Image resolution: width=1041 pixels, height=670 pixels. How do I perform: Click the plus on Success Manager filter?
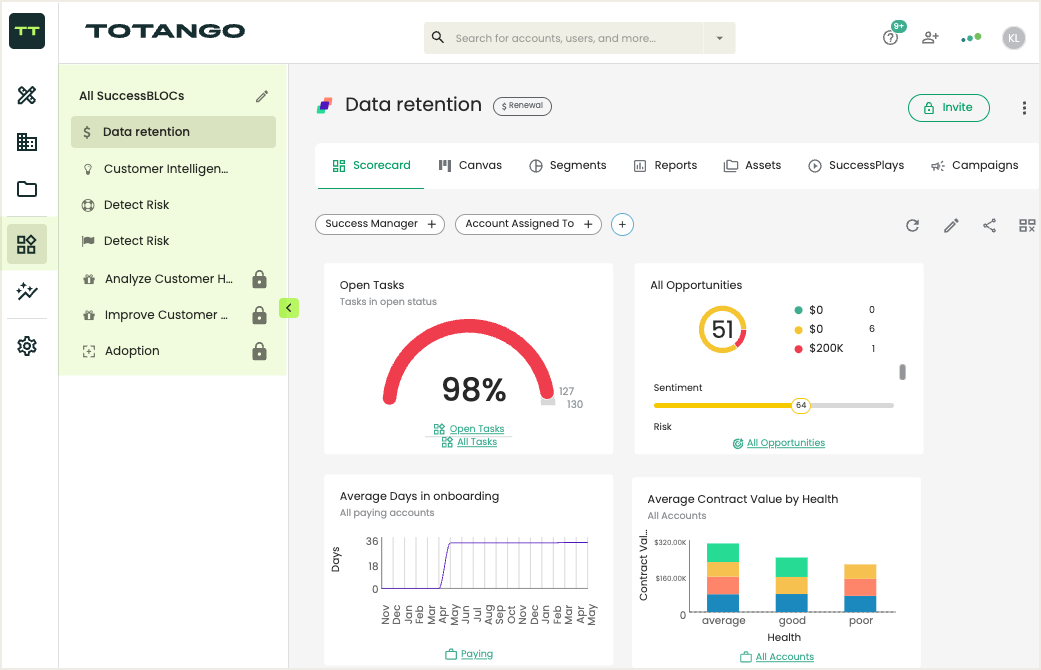click(432, 224)
